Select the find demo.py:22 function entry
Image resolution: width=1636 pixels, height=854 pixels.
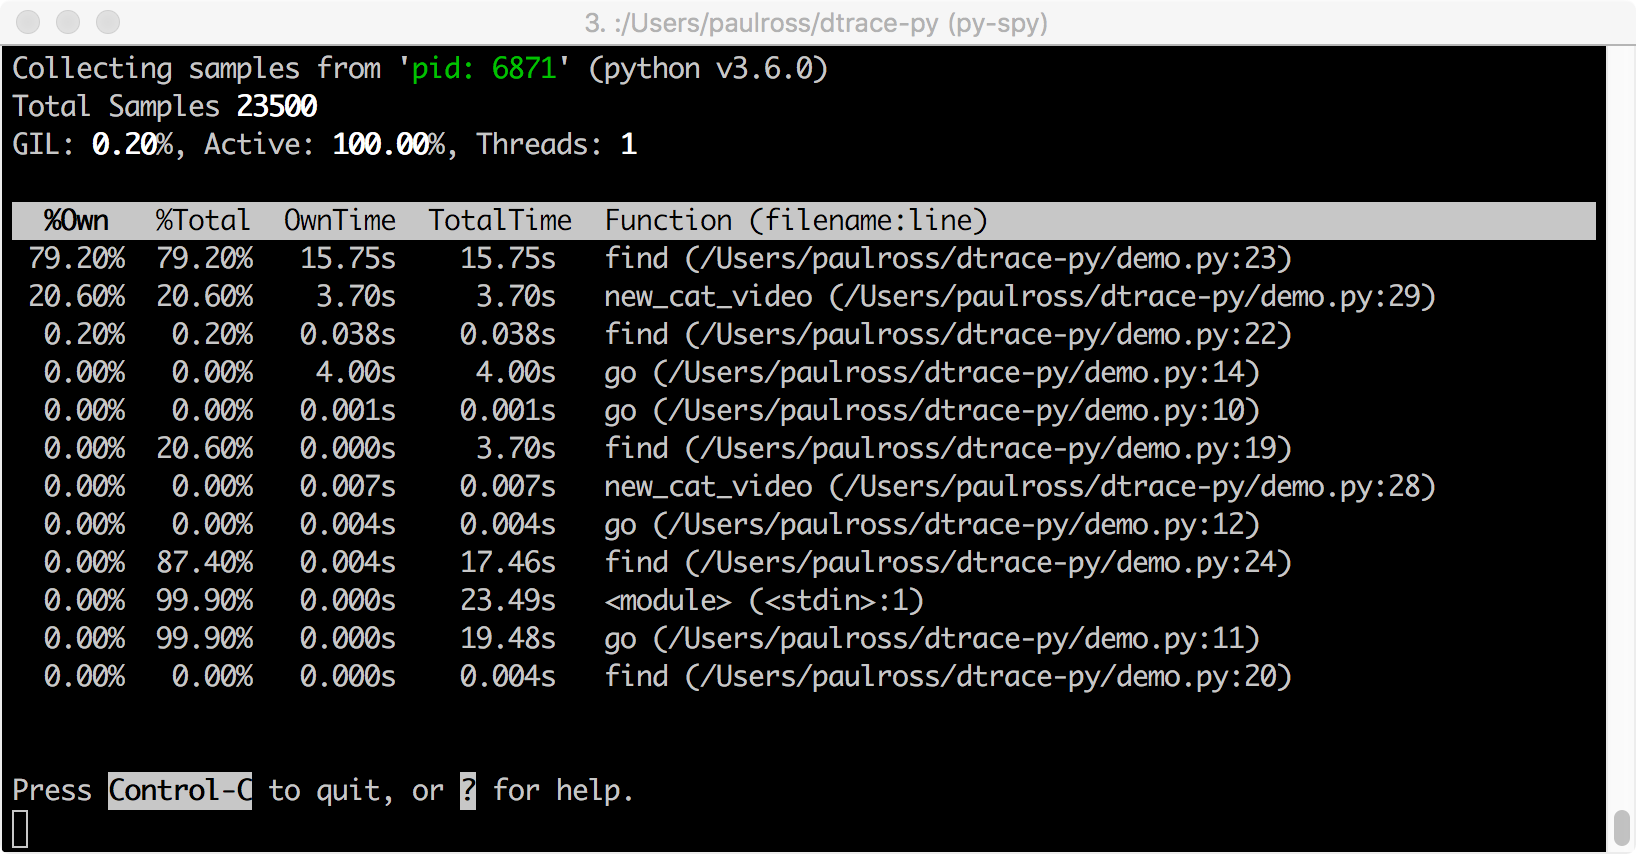point(948,335)
